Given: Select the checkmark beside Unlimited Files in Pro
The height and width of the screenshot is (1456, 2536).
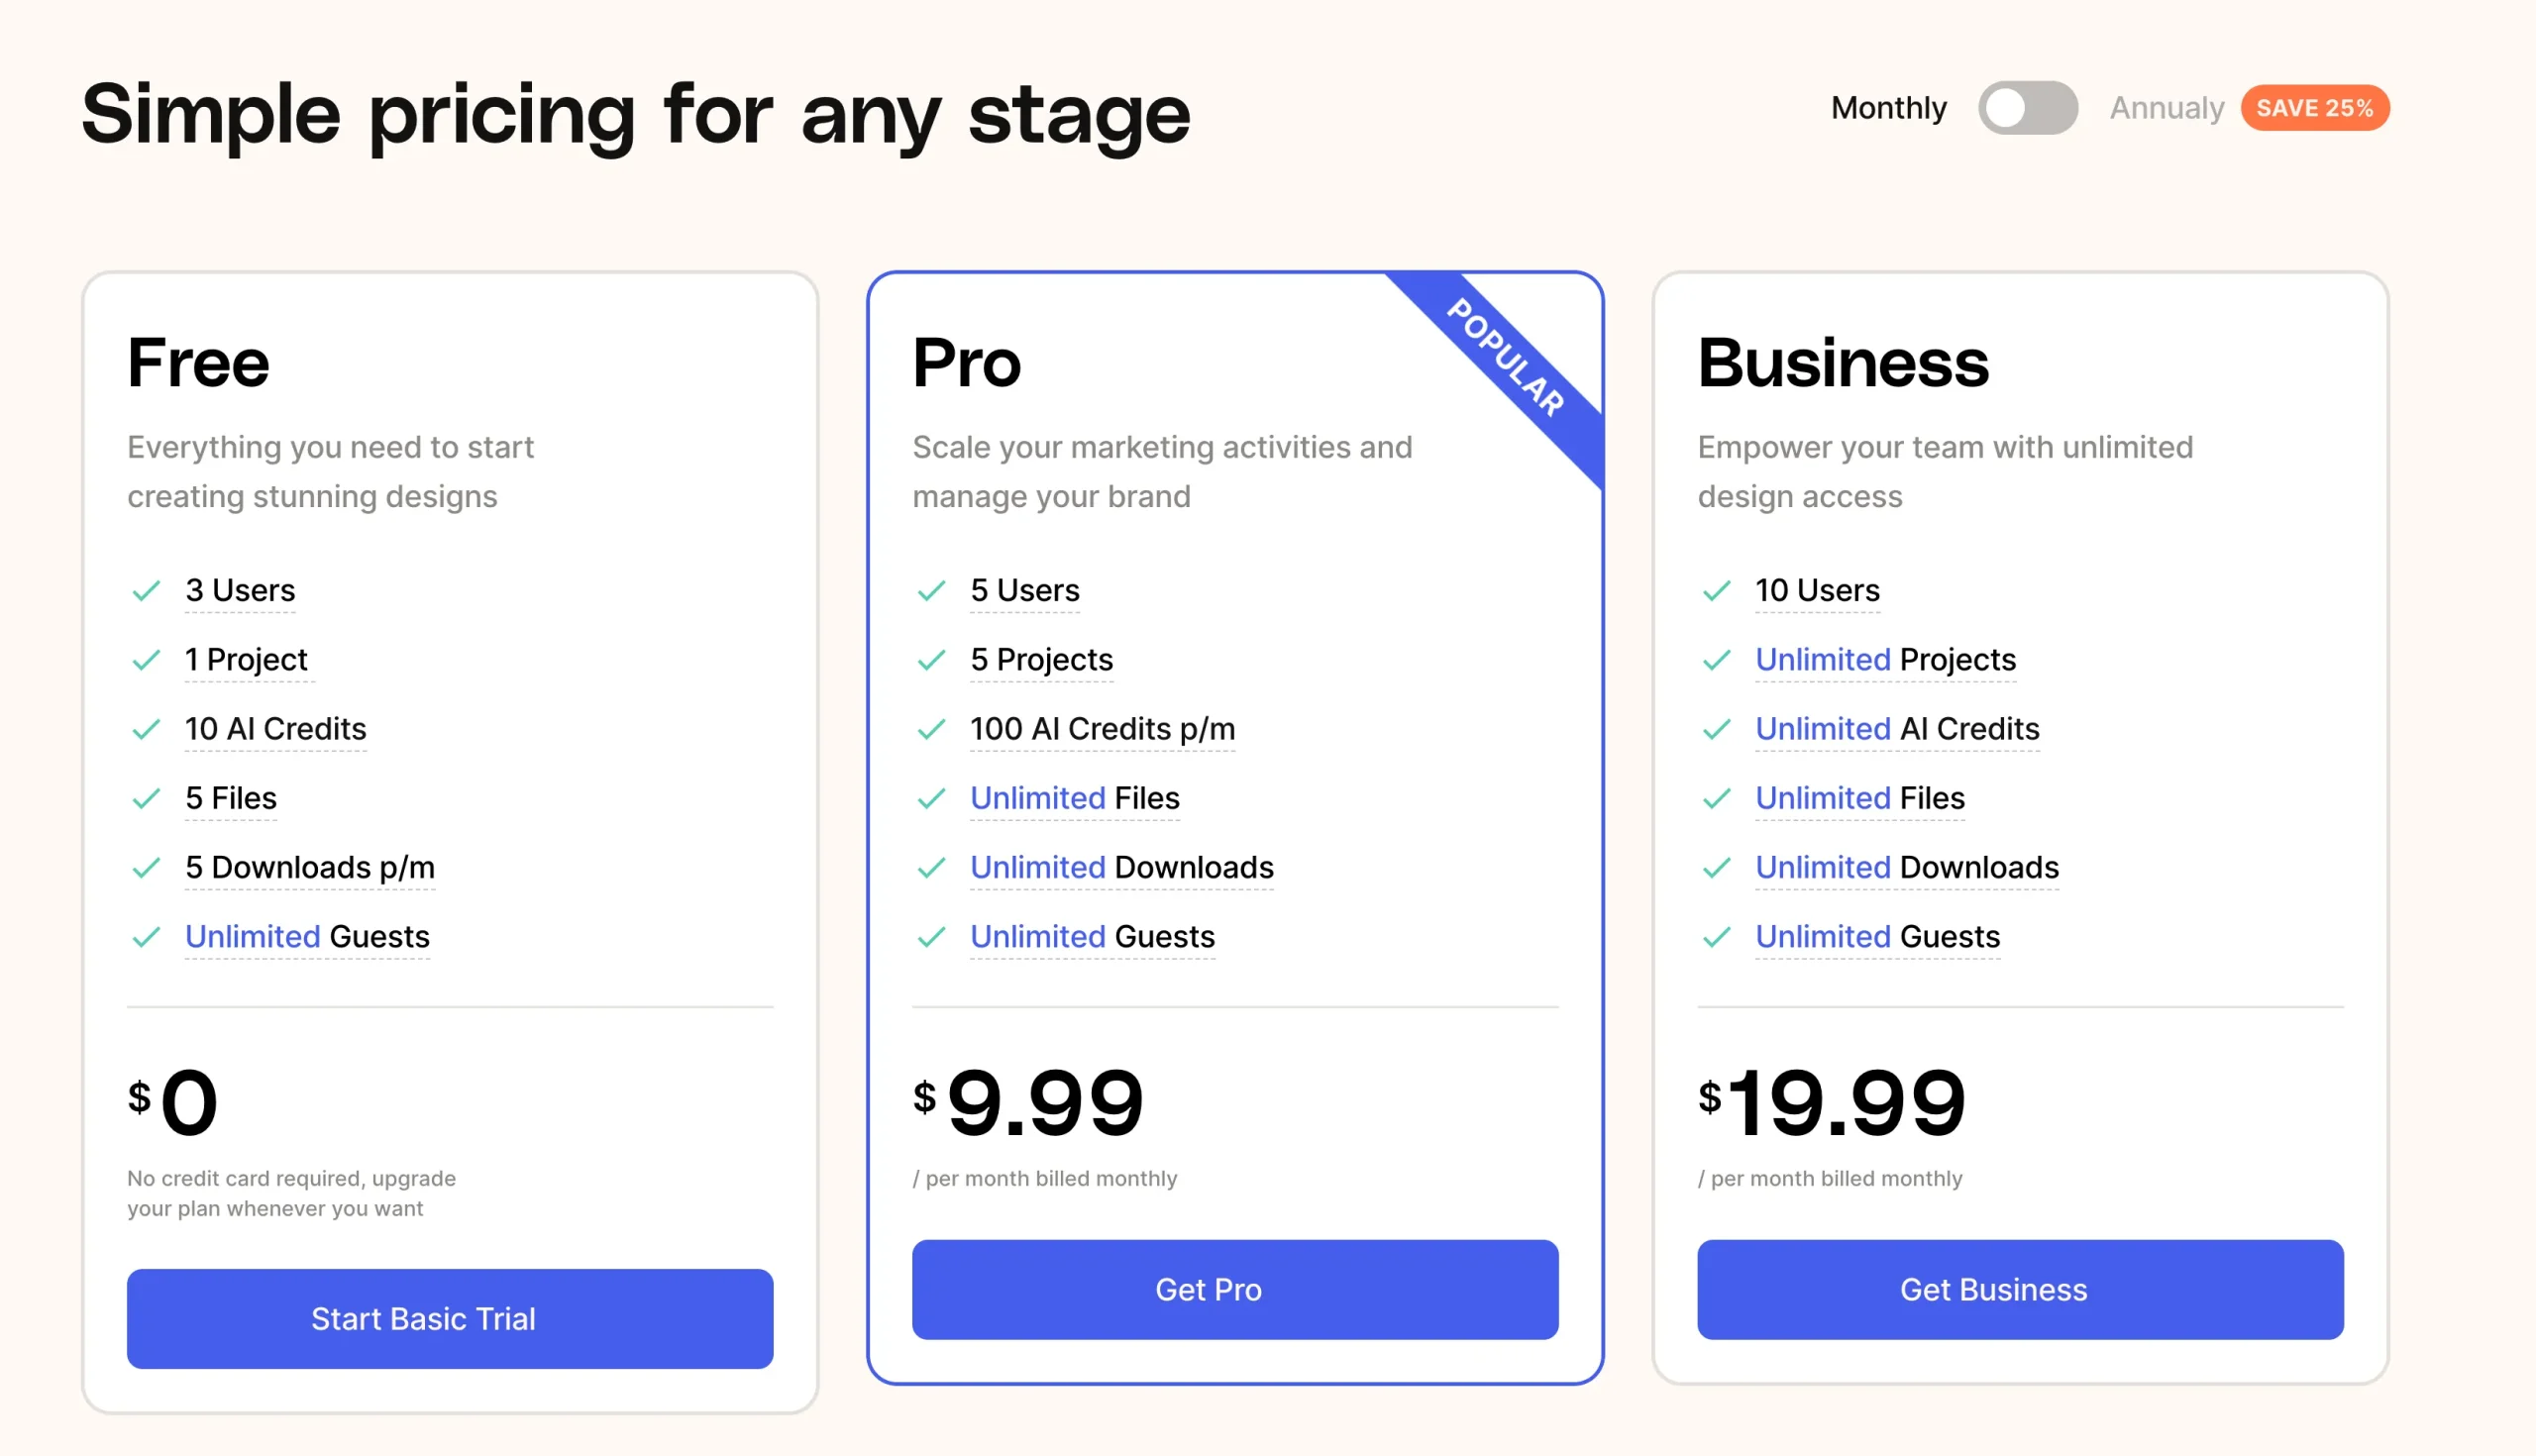Looking at the screenshot, I should coord(933,798).
